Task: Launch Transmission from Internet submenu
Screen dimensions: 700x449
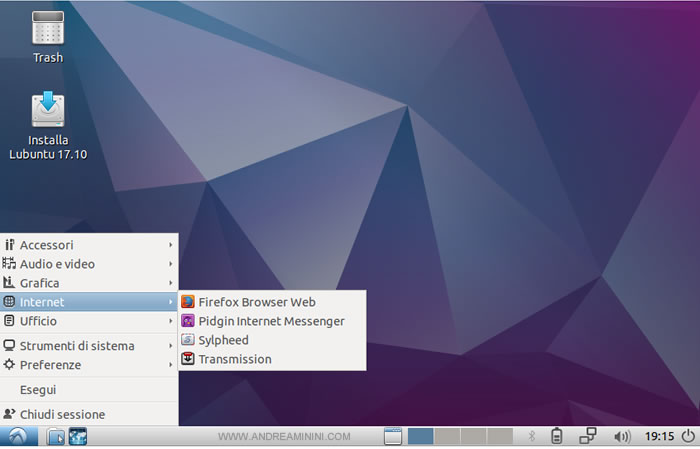Action: coord(234,359)
